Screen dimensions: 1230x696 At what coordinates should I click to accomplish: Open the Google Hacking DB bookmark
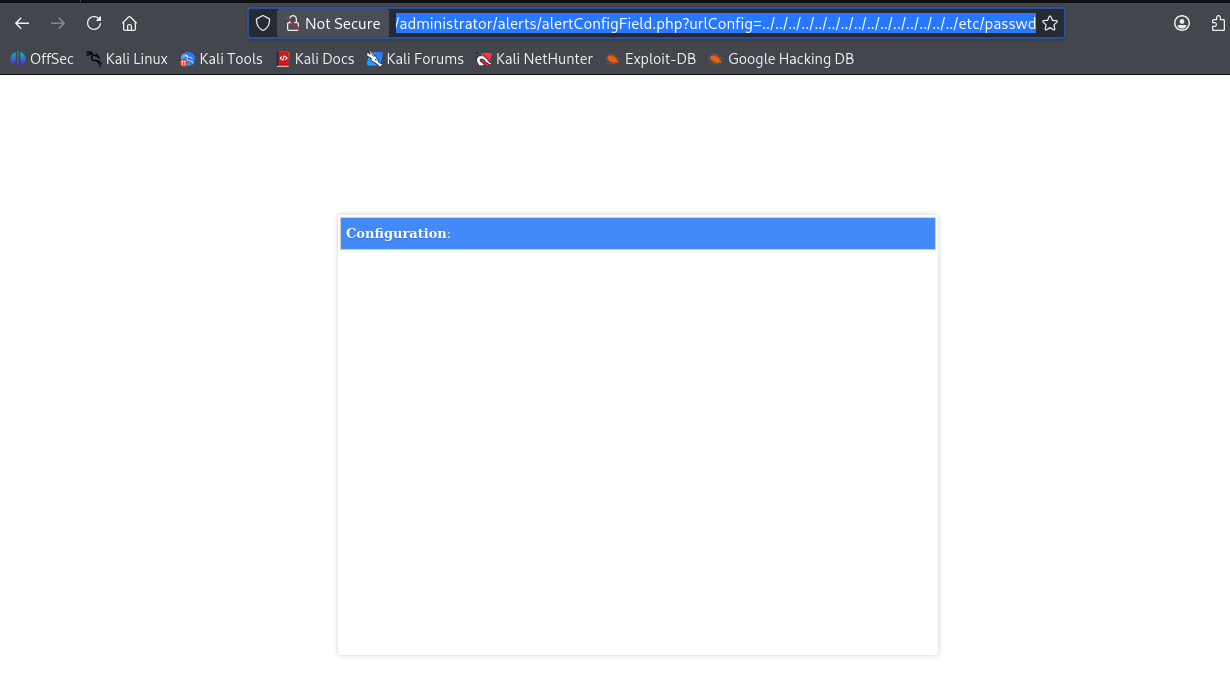(x=781, y=59)
